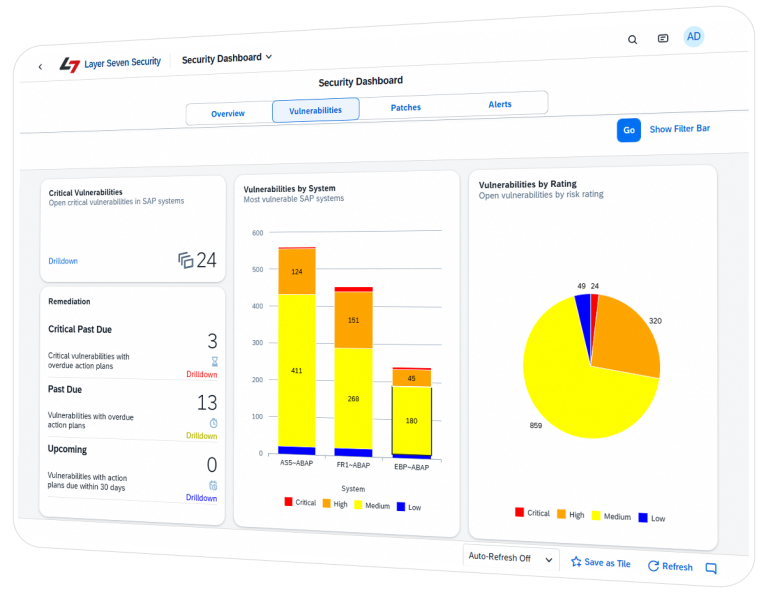Select the EBP~ABAP orange 45 bar segment
Image resolution: width=768 pixels, height=594 pixels.
(x=411, y=378)
